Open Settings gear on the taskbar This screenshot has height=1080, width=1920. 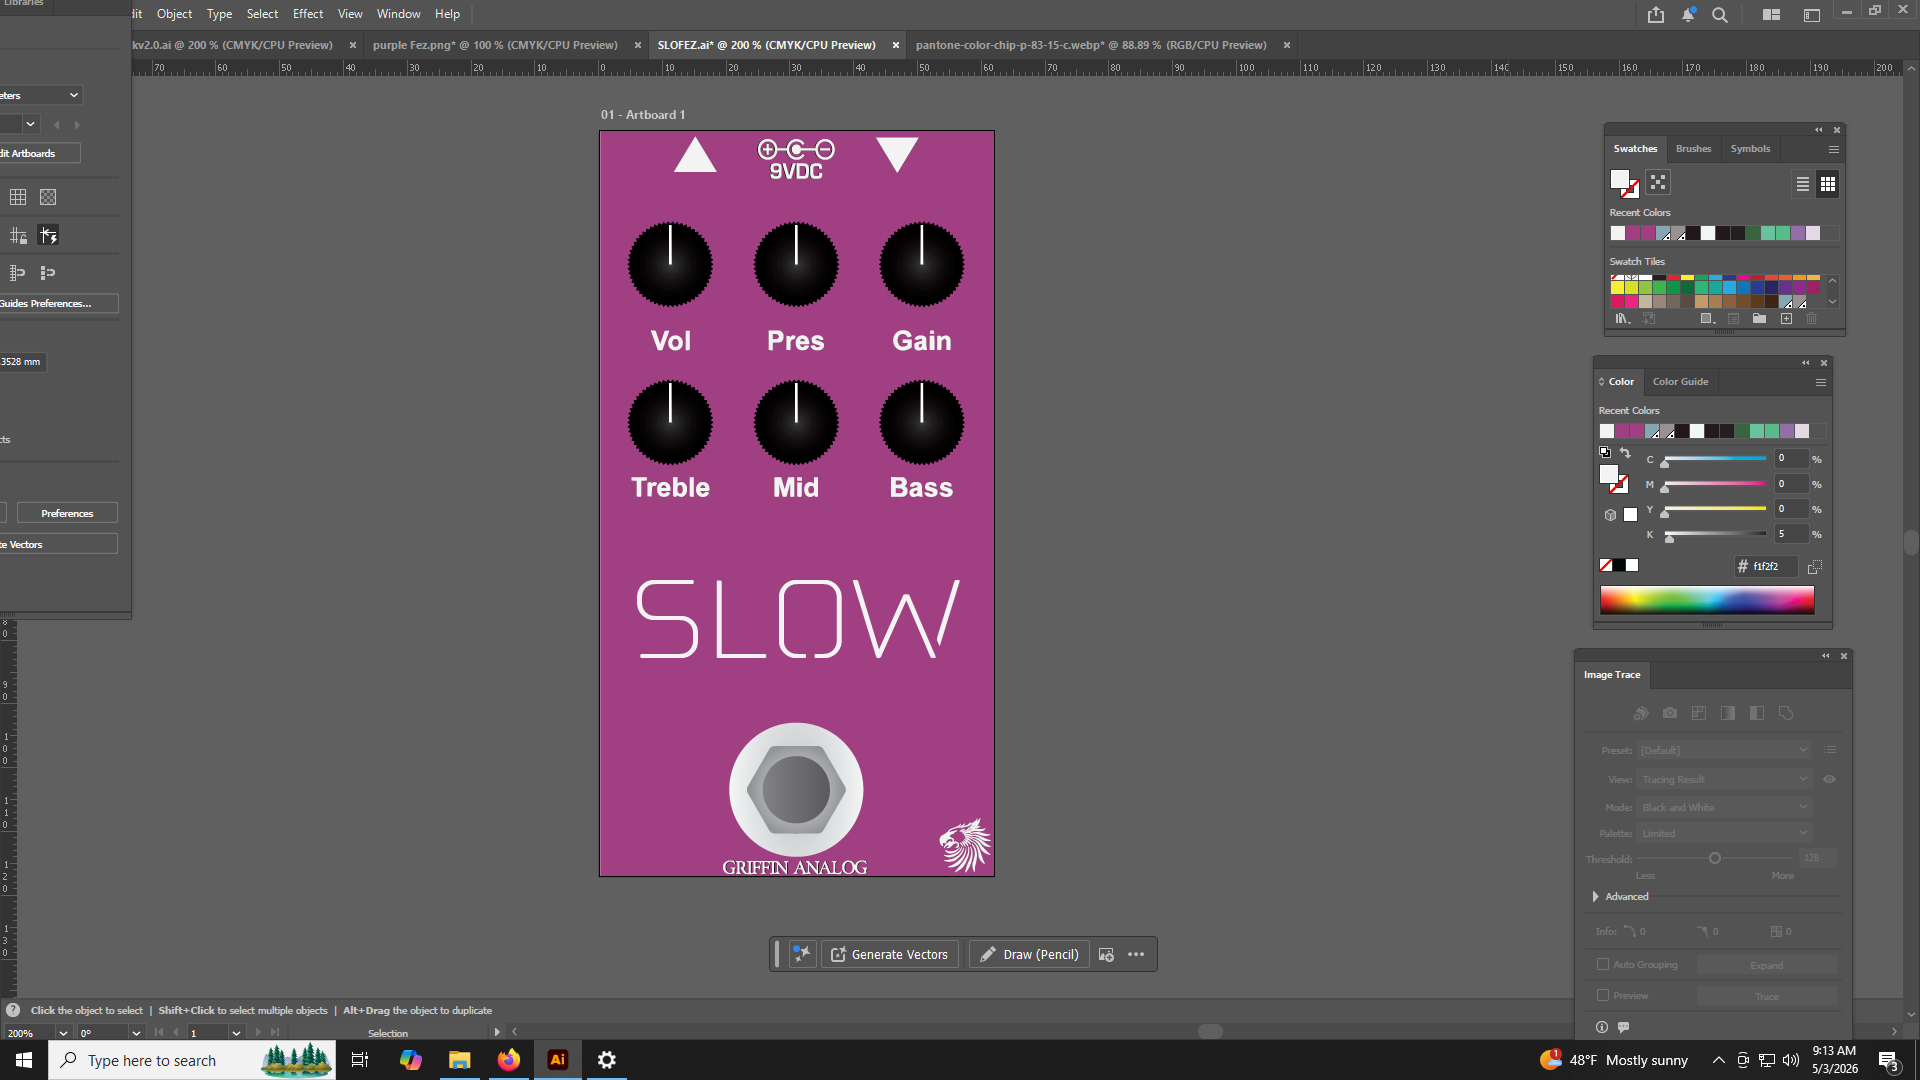pos(607,1060)
